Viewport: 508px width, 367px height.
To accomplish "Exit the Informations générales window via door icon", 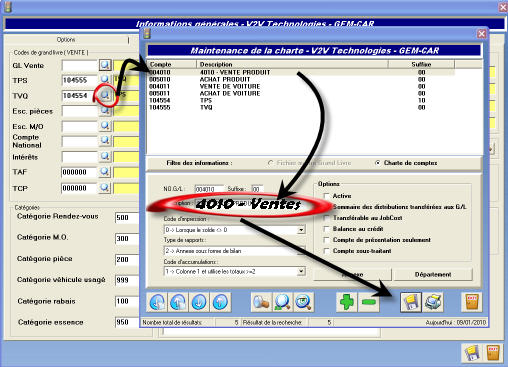I will point(493,353).
